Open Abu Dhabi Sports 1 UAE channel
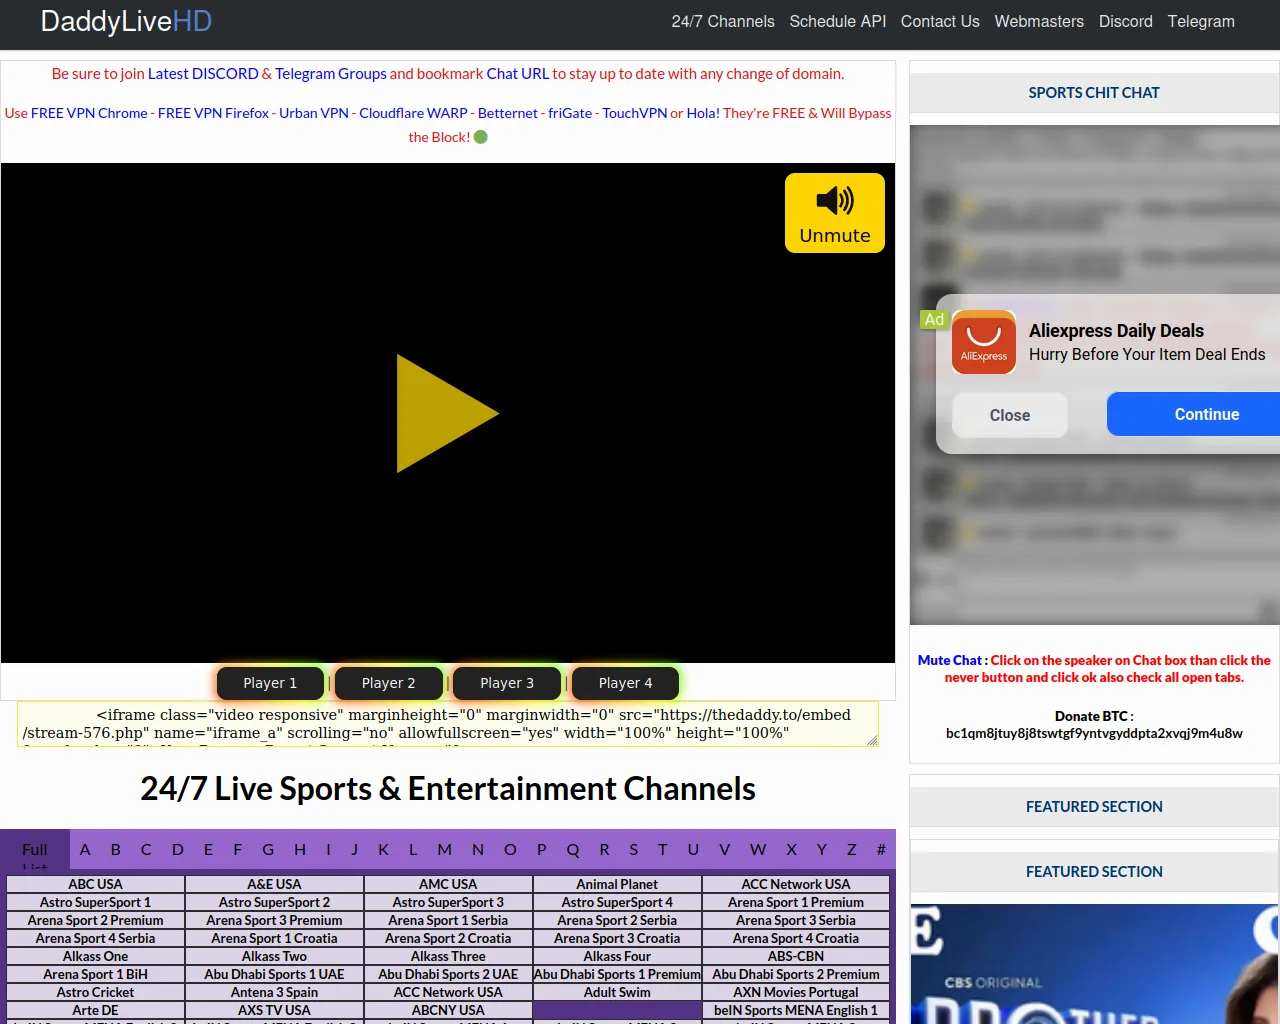 [x=274, y=974]
